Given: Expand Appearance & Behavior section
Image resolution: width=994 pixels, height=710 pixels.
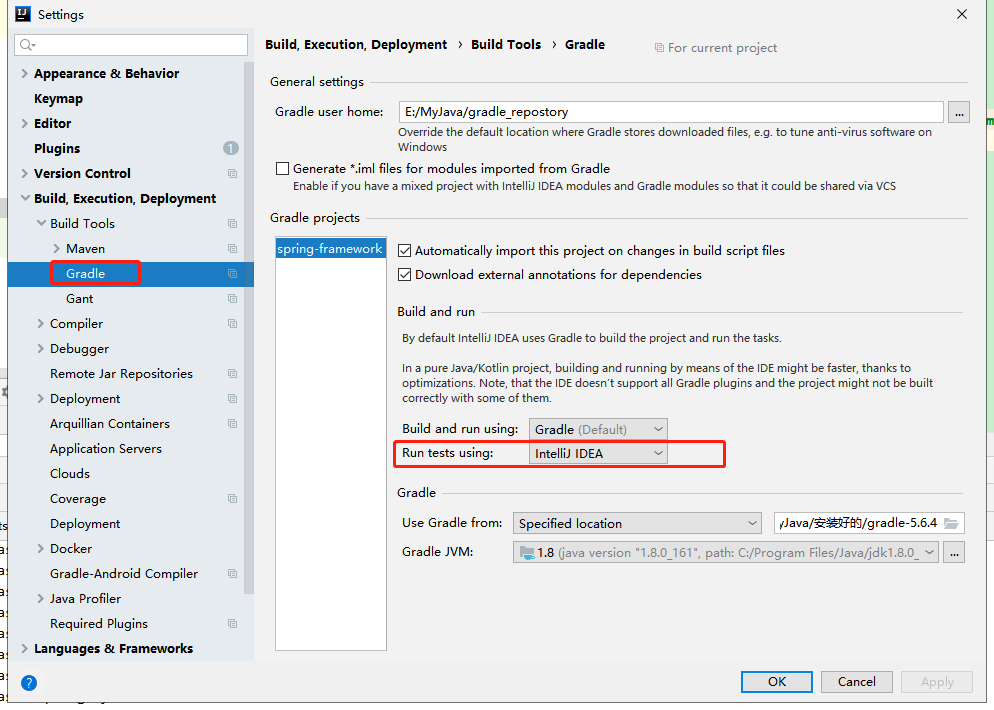Looking at the screenshot, I should pyautogui.click(x=25, y=74).
